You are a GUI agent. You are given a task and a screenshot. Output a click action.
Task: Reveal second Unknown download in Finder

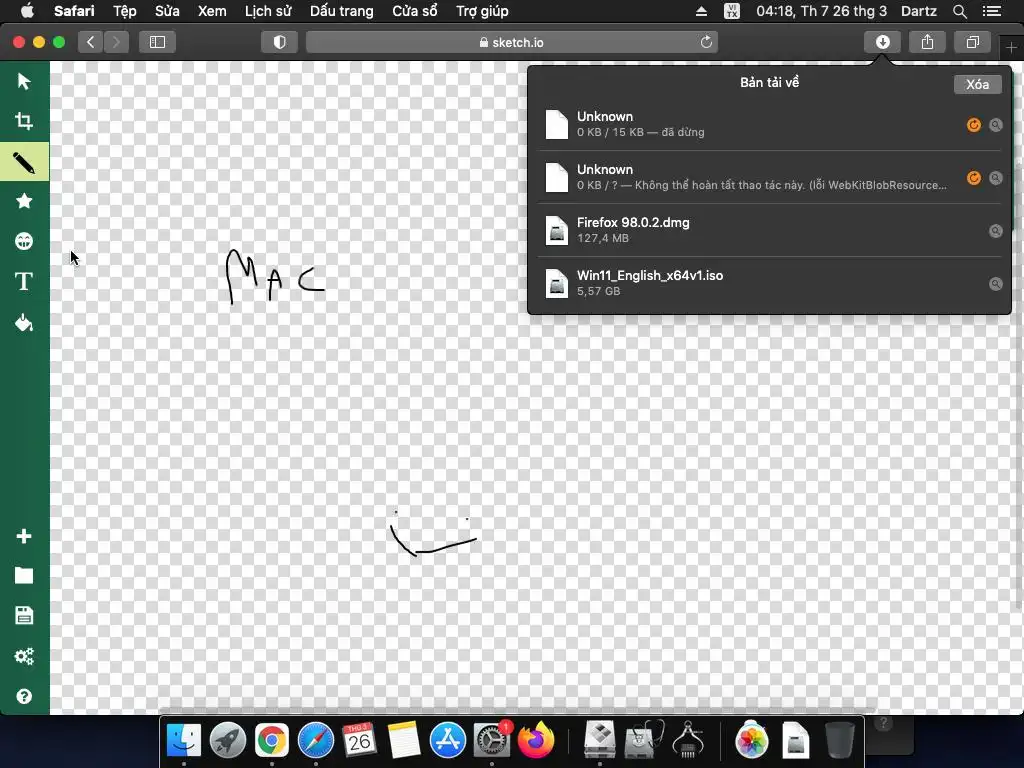(995, 178)
